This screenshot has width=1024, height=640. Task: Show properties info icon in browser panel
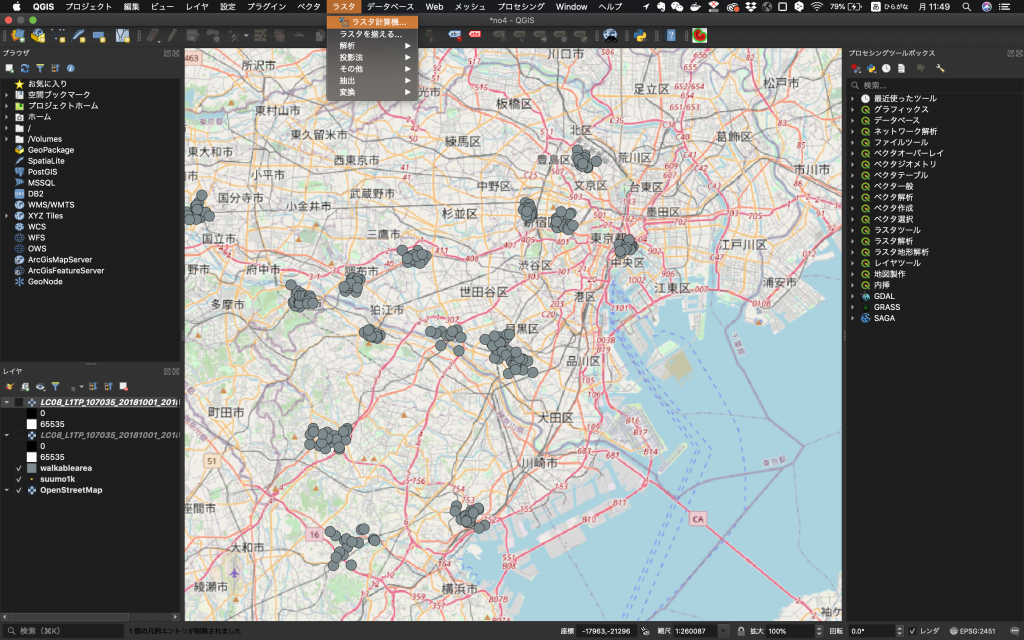click(71, 68)
